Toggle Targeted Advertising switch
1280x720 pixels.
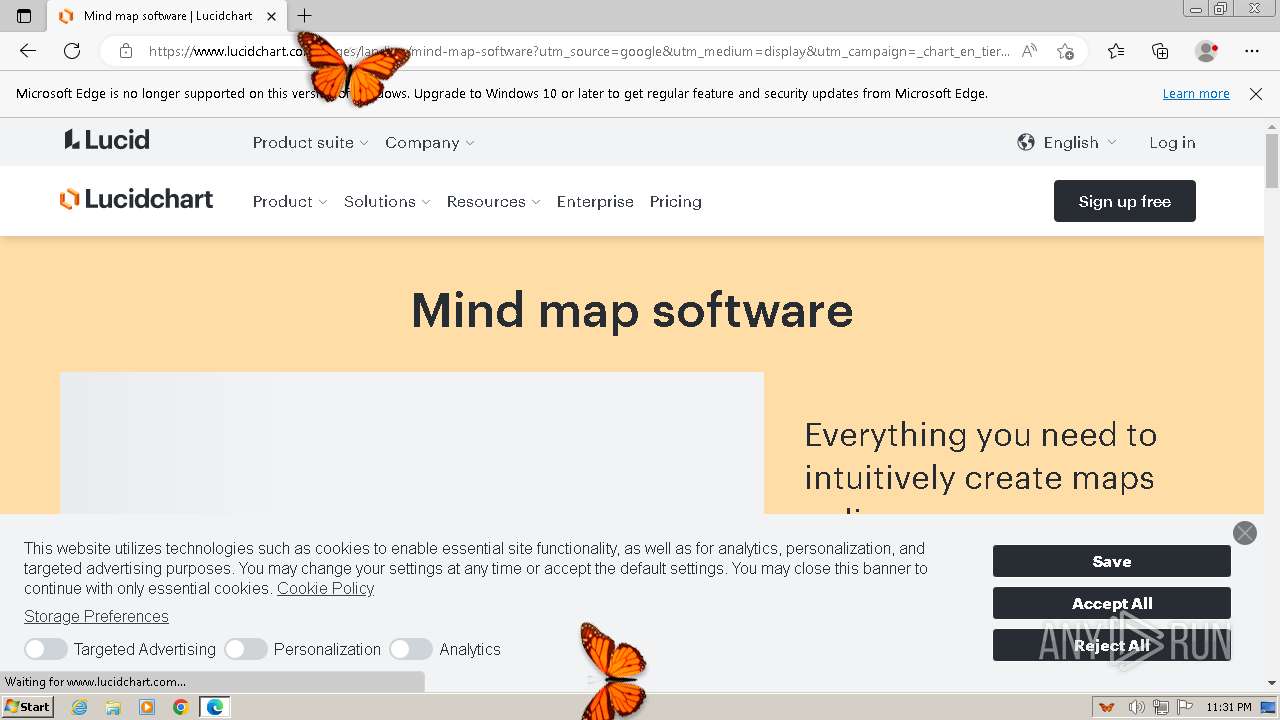(x=46, y=649)
